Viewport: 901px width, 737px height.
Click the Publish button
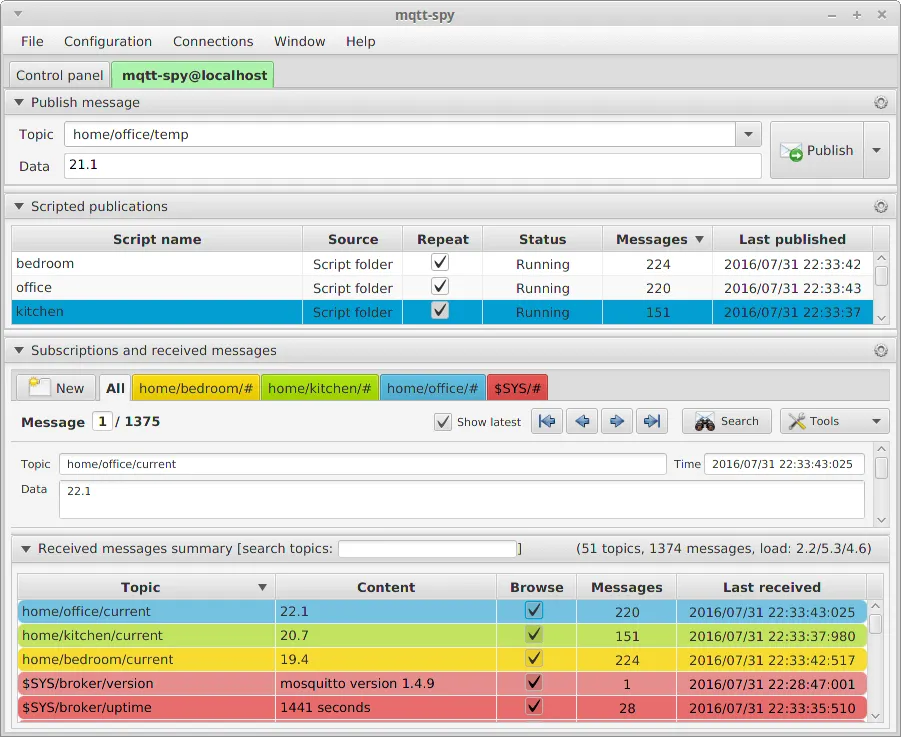coord(817,151)
